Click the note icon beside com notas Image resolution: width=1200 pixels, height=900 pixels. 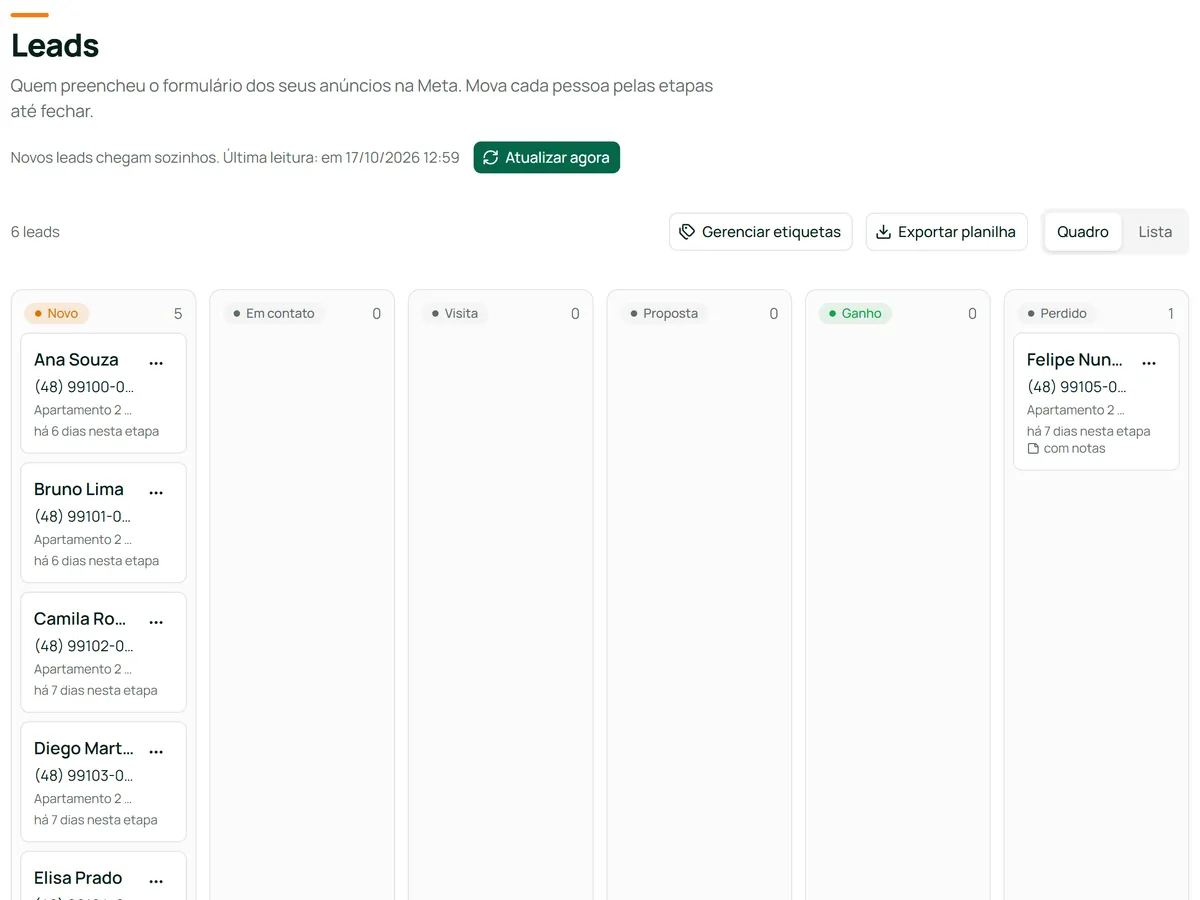pos(1033,449)
